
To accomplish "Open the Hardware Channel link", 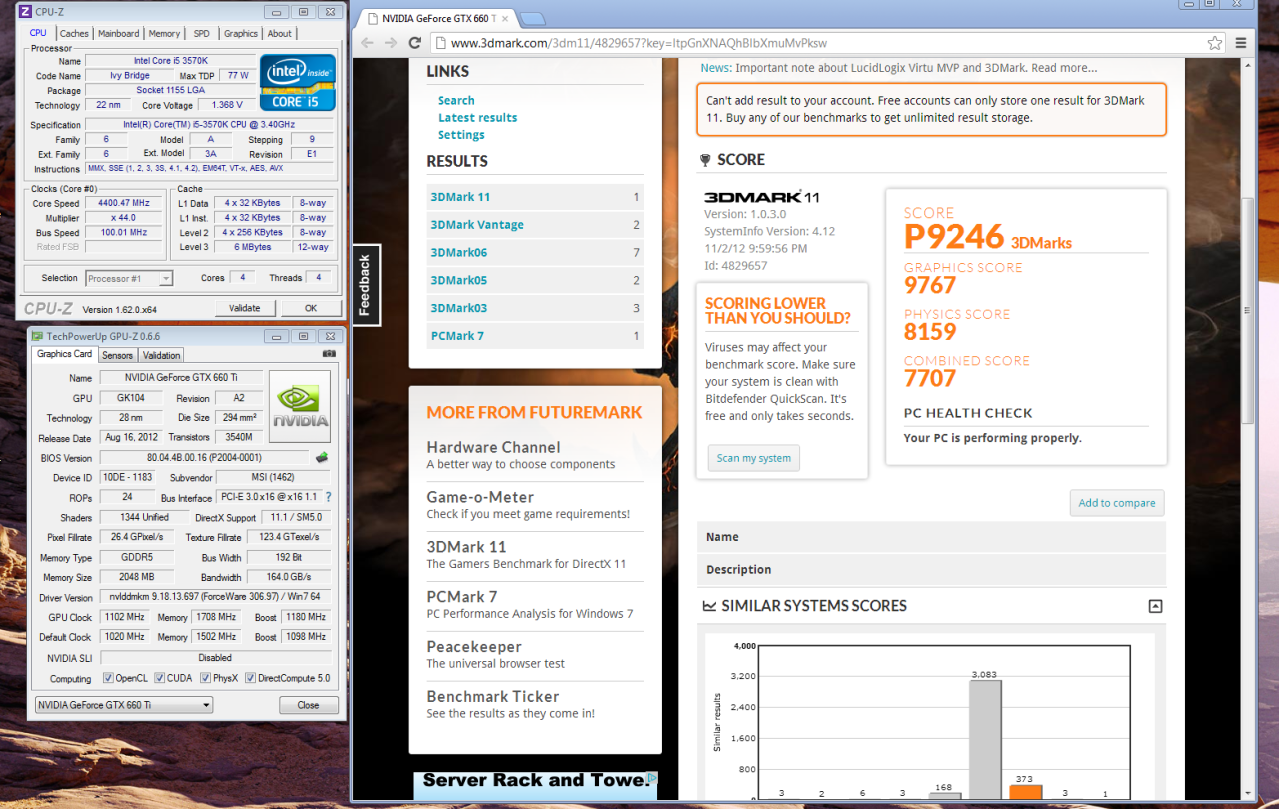I will coord(493,447).
